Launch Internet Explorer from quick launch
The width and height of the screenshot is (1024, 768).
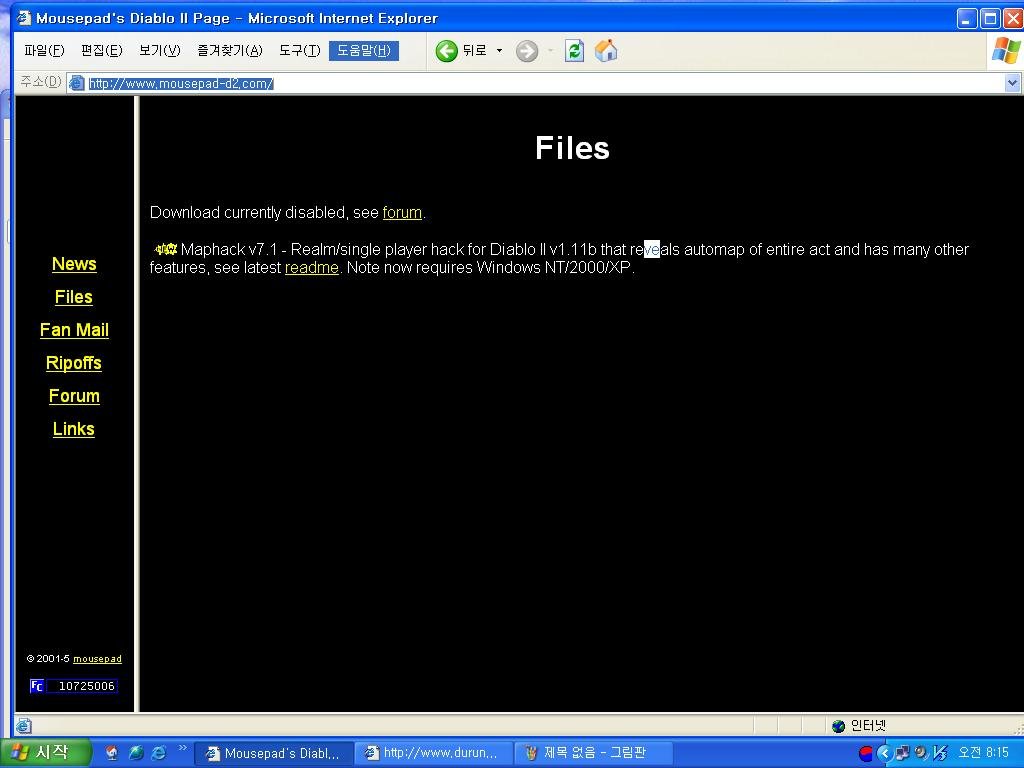(x=159, y=753)
